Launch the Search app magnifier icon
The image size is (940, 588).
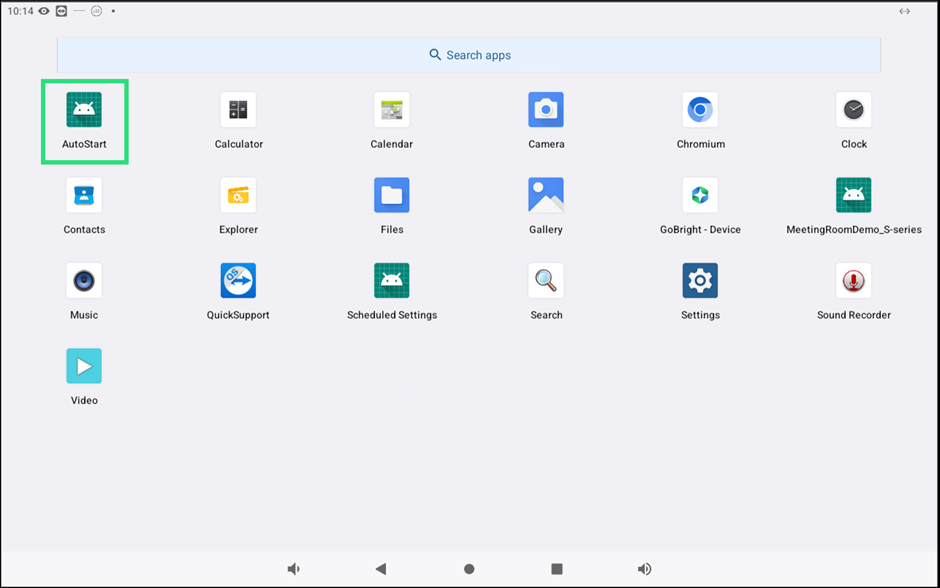pos(546,281)
